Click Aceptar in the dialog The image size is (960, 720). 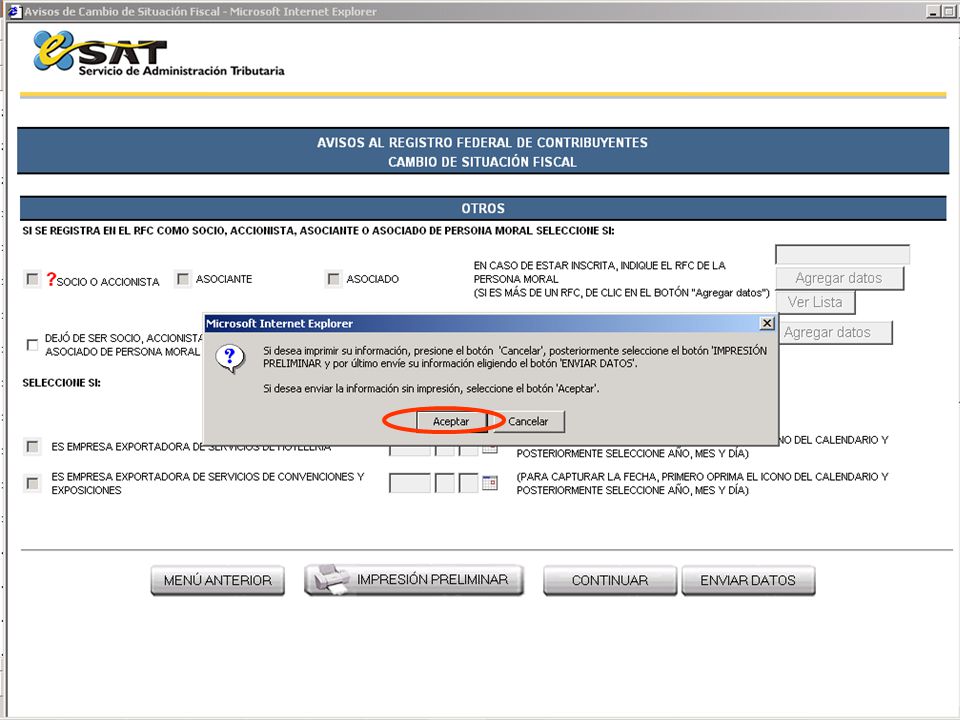click(451, 421)
